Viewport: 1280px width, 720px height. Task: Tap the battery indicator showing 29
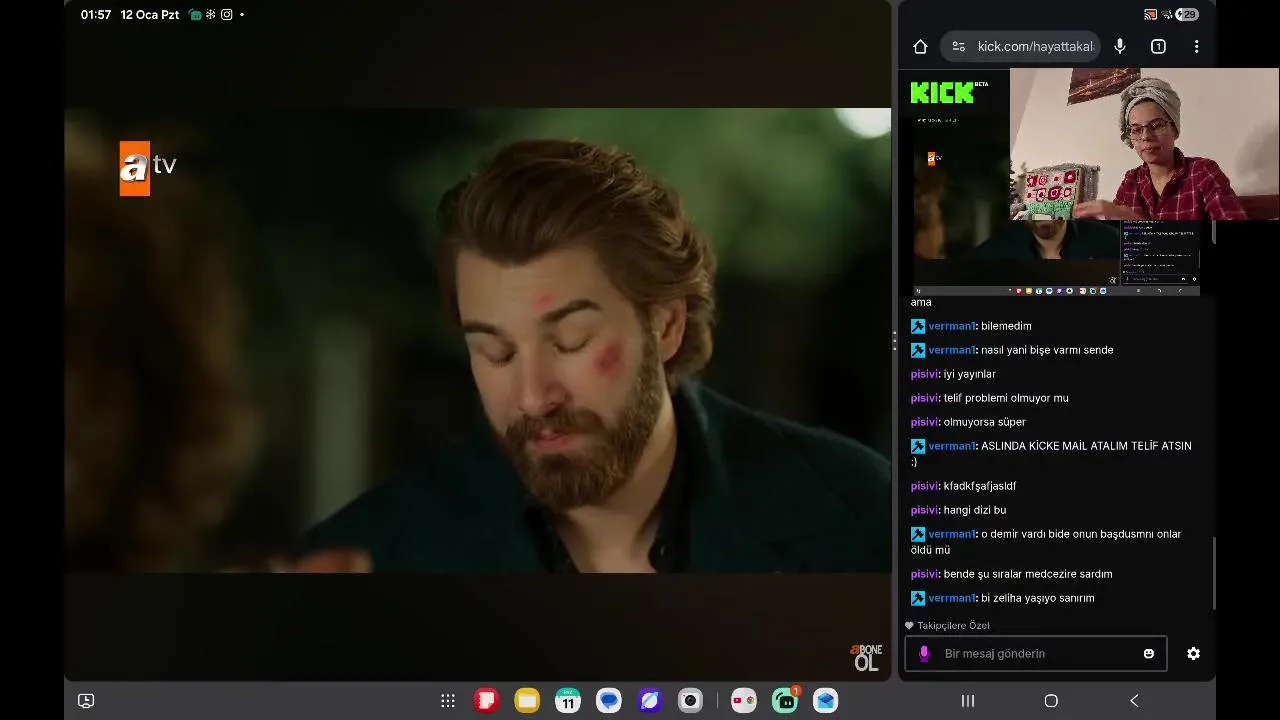(1187, 15)
